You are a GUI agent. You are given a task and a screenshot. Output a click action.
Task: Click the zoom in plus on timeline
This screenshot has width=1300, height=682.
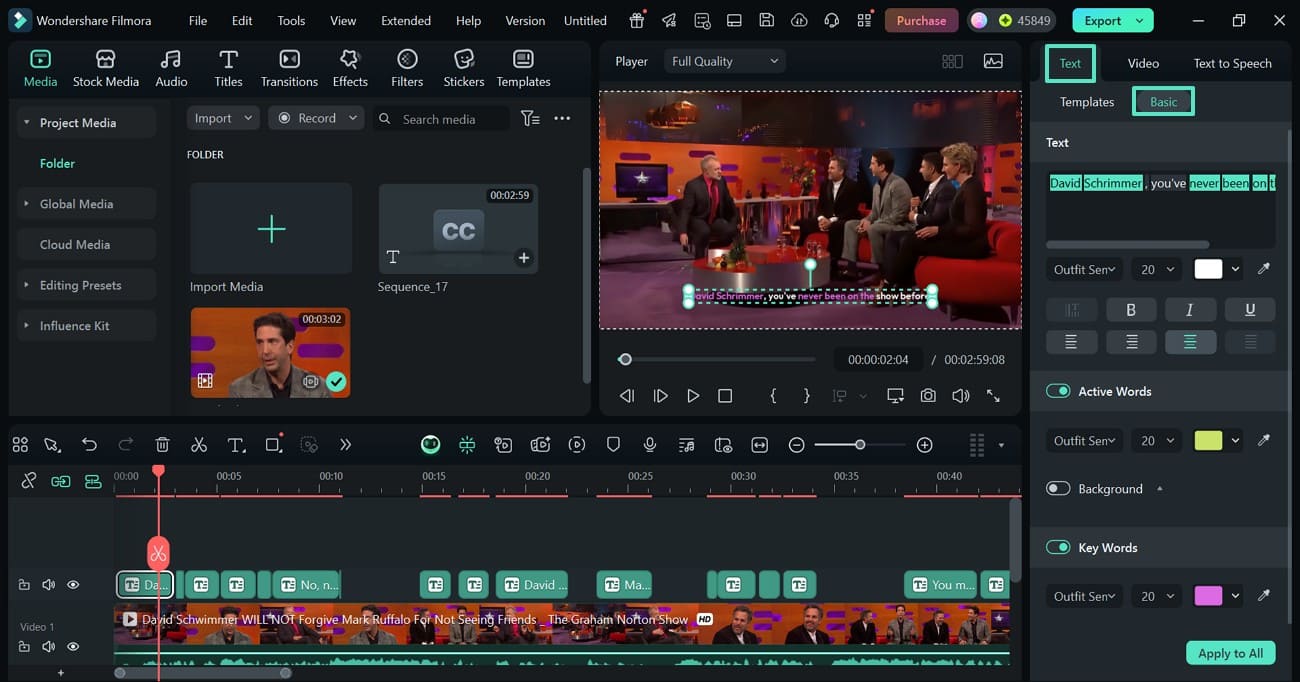[925, 445]
